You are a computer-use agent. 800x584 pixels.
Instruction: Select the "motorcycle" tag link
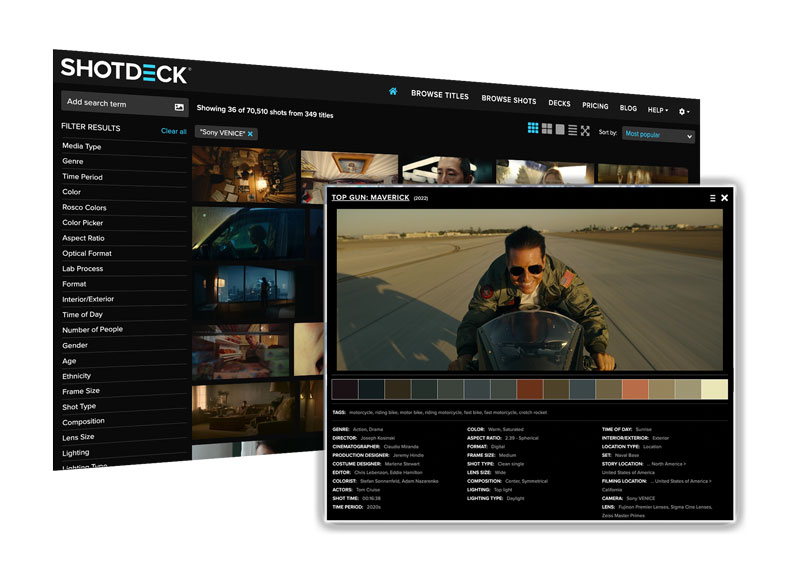[x=359, y=412]
